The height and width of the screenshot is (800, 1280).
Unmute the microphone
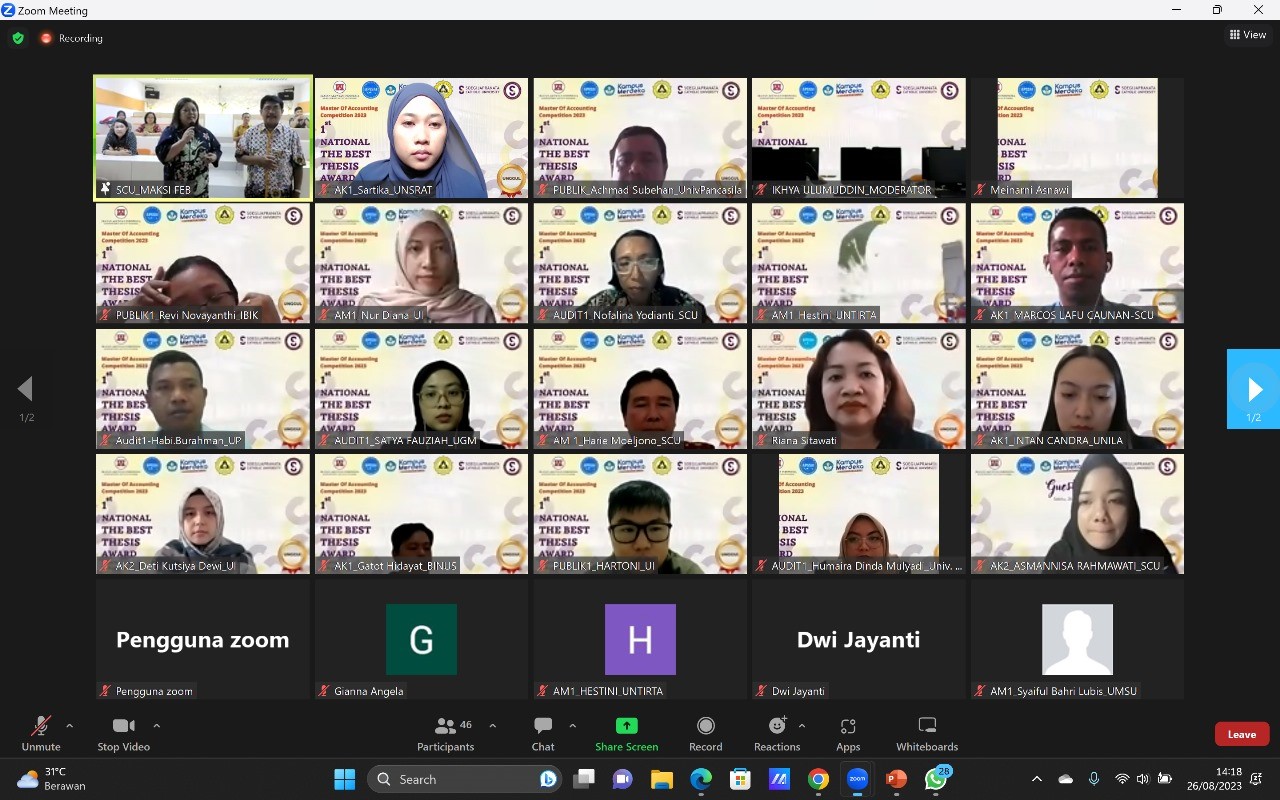(x=41, y=727)
